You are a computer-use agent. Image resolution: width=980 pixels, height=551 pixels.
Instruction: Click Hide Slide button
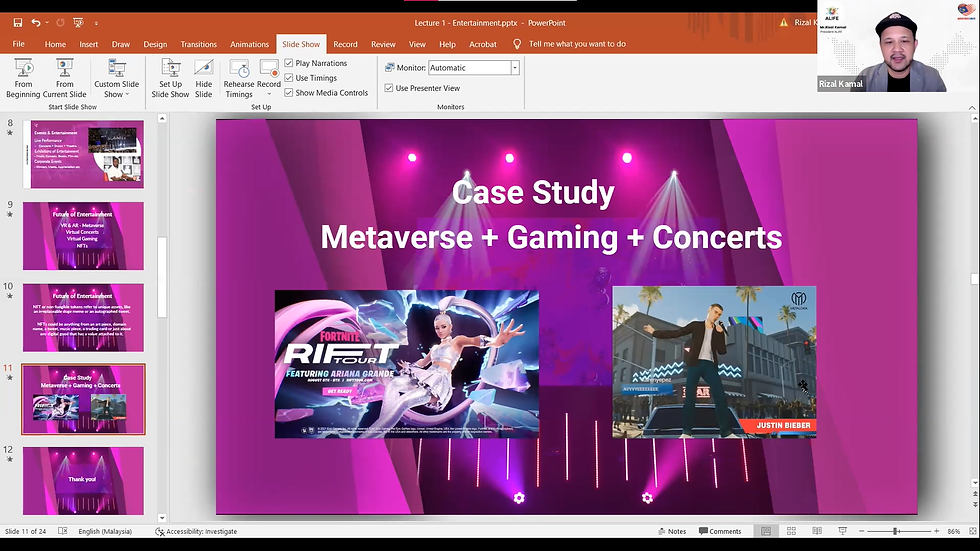[x=204, y=78]
